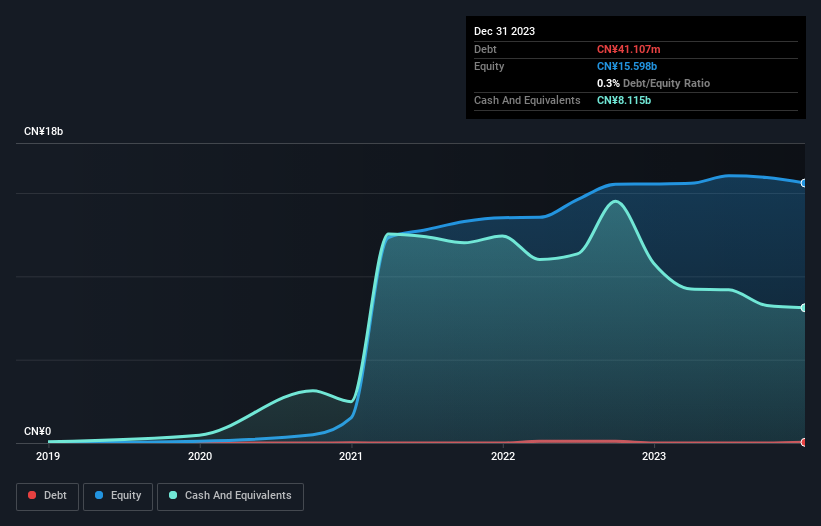The image size is (821, 526).
Task: Click the Equity label in tooltip
Action: pyautogui.click(x=489, y=66)
